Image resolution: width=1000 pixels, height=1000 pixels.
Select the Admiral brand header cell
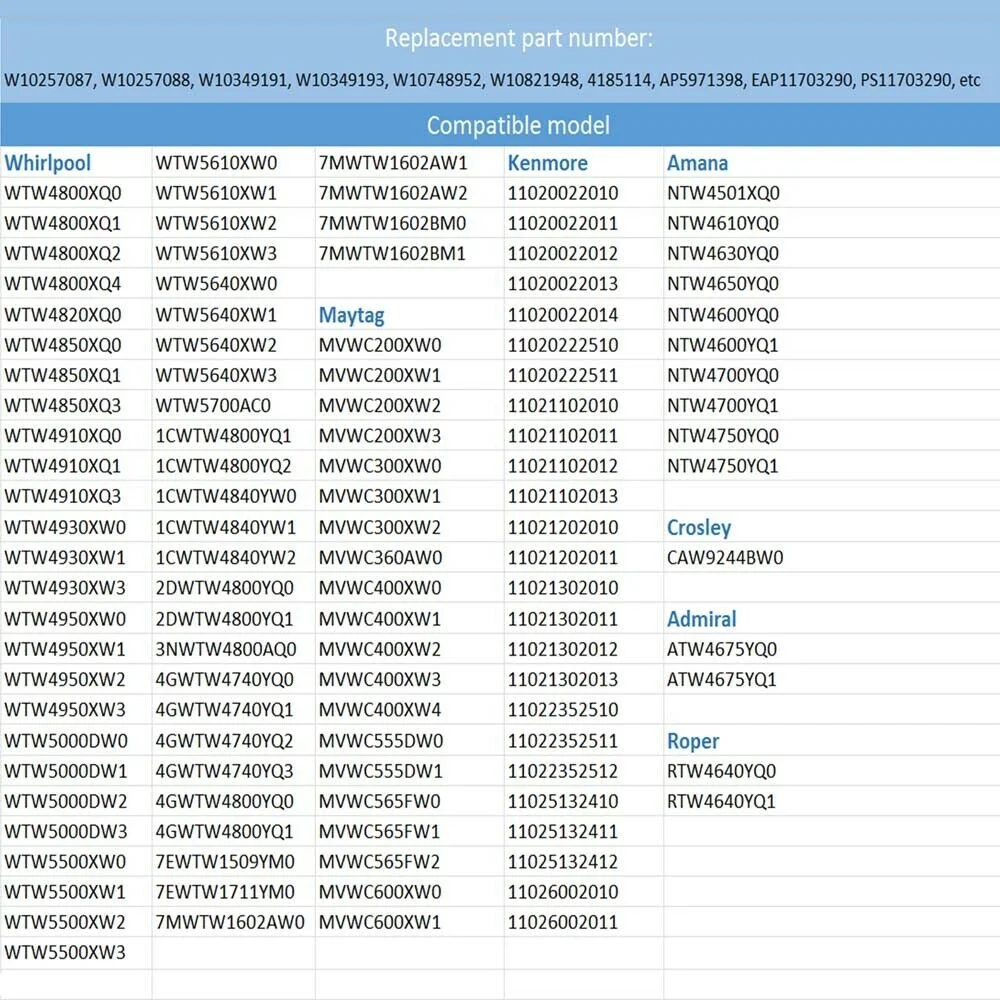pos(702,619)
